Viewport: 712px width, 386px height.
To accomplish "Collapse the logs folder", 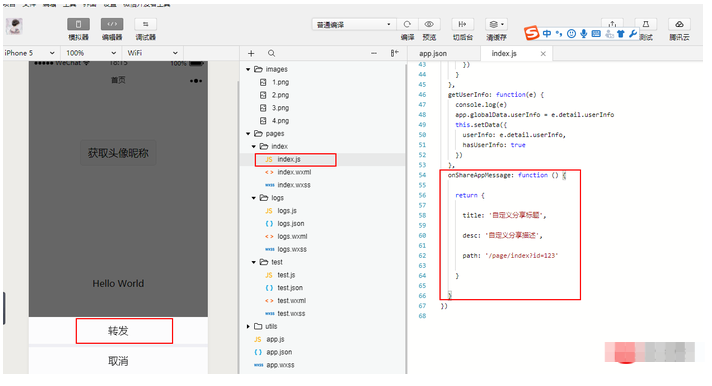I will 253,198.
